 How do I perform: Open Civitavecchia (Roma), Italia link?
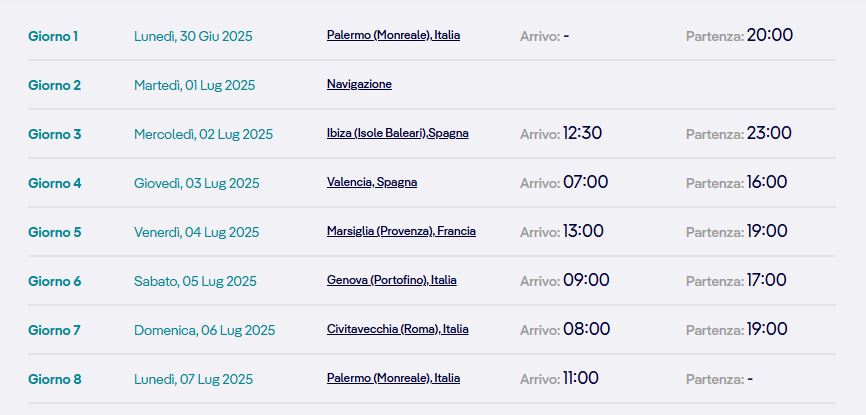click(398, 329)
